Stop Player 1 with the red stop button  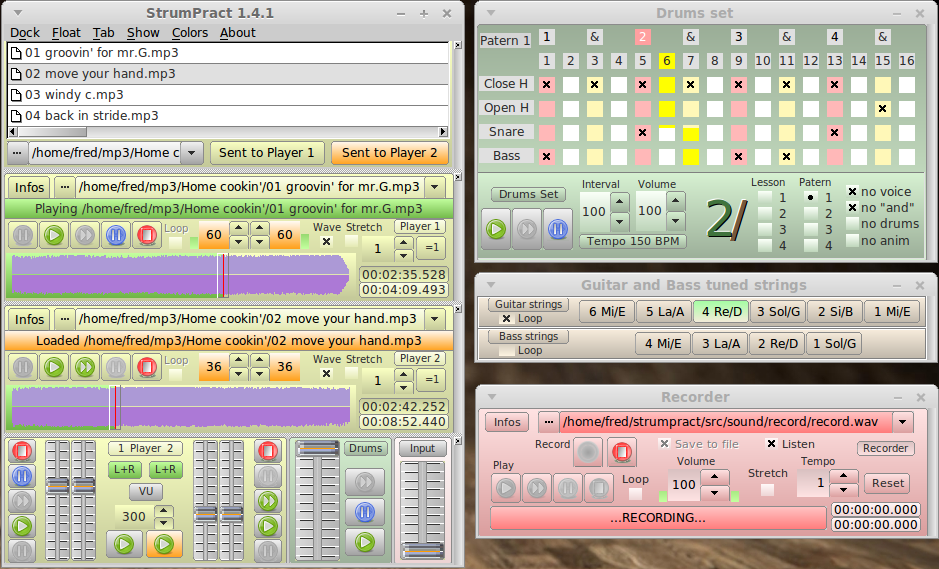(147, 236)
